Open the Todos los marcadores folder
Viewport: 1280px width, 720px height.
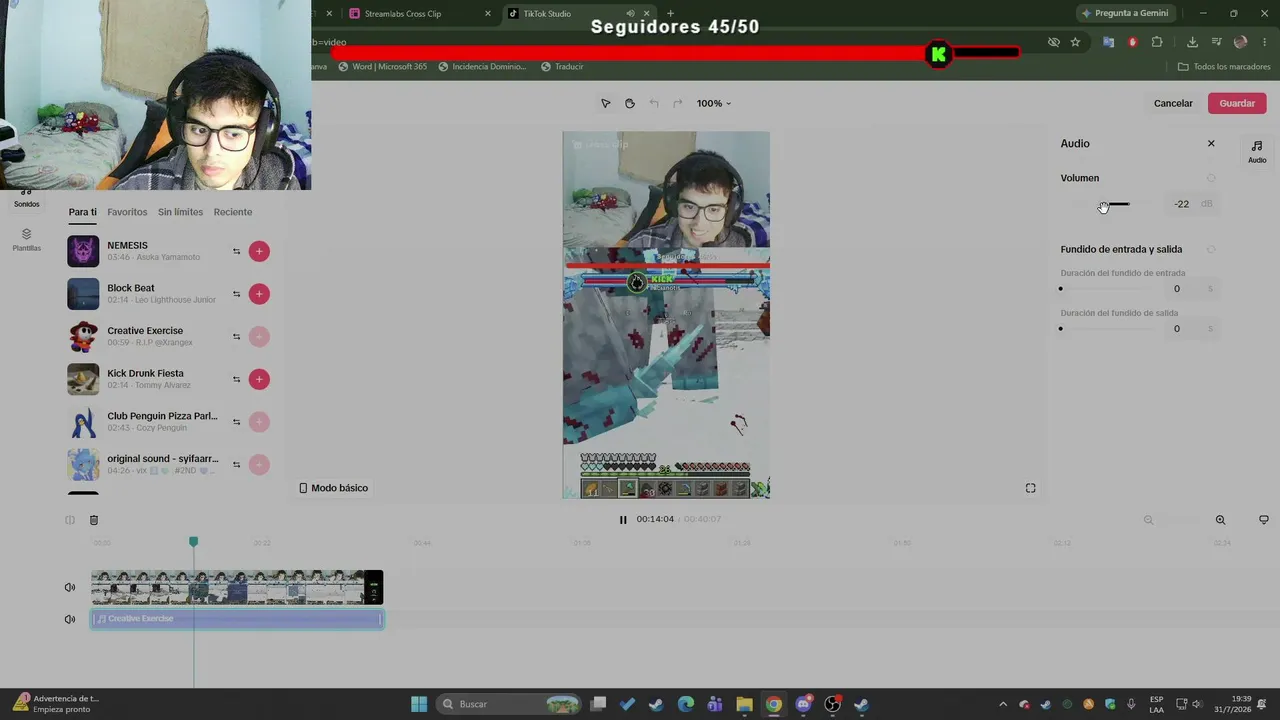pyautogui.click(x=1224, y=67)
